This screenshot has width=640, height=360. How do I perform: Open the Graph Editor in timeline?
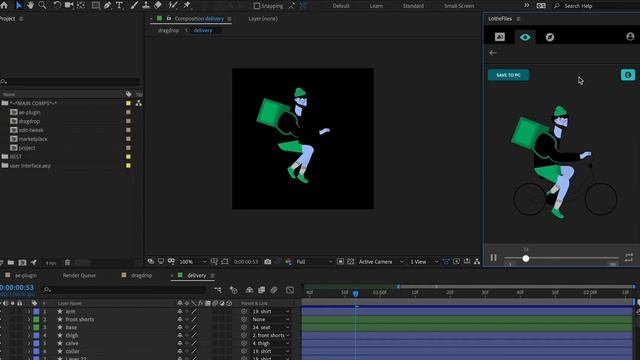[290, 290]
